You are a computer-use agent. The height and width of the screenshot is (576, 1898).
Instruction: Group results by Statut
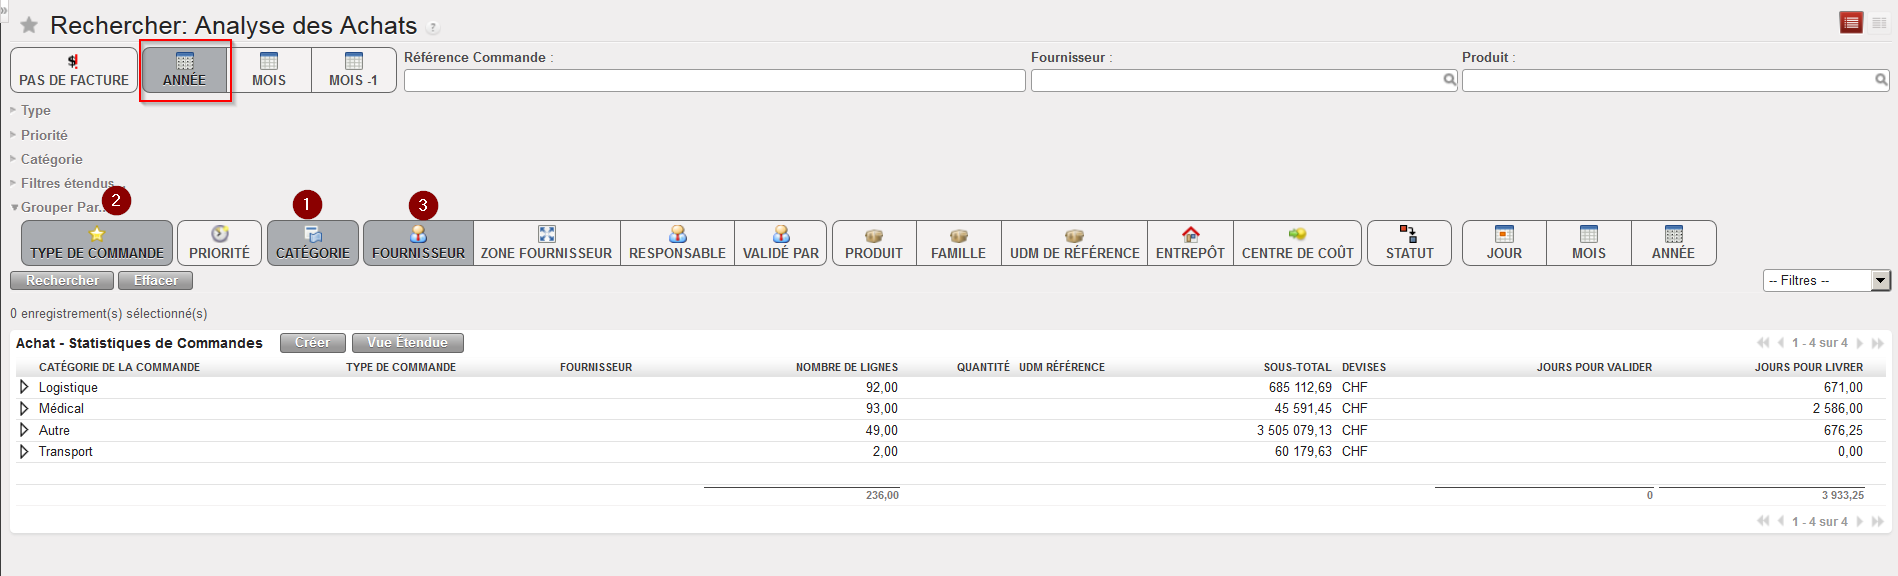tap(1409, 243)
